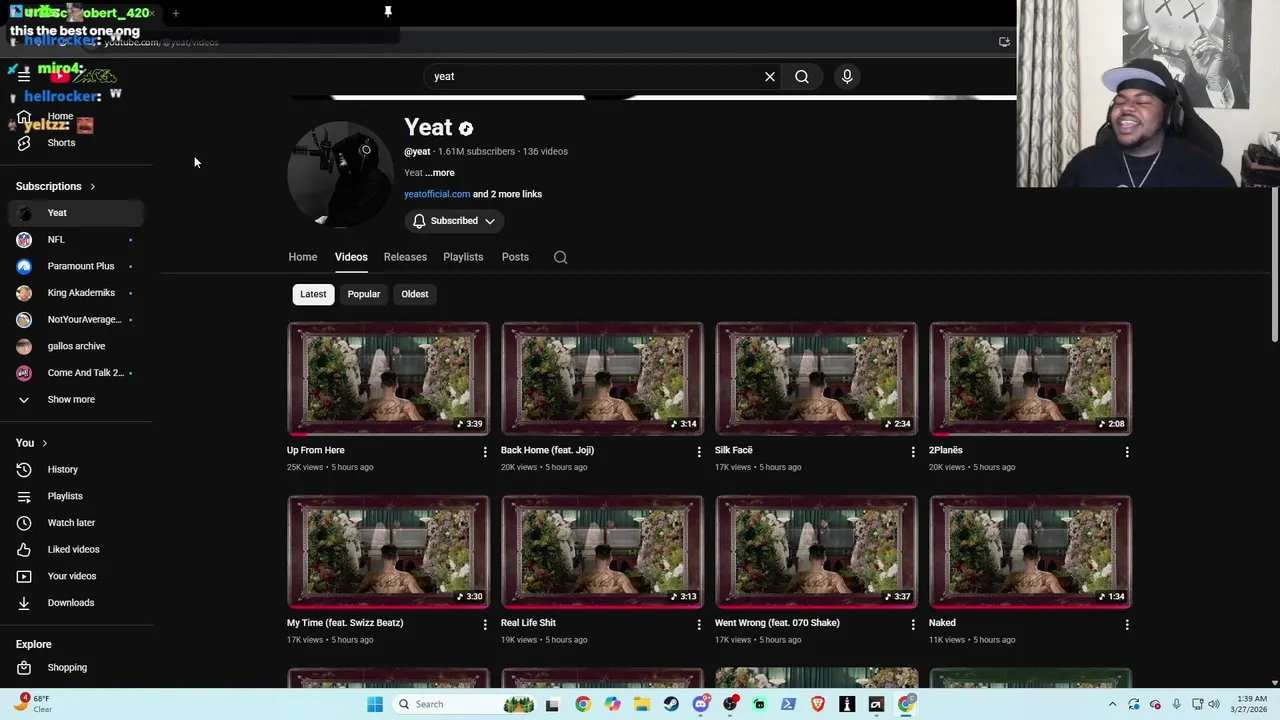Viewport: 1280px width, 720px height.
Task: Start voice search with the microphone
Action: coord(847,76)
